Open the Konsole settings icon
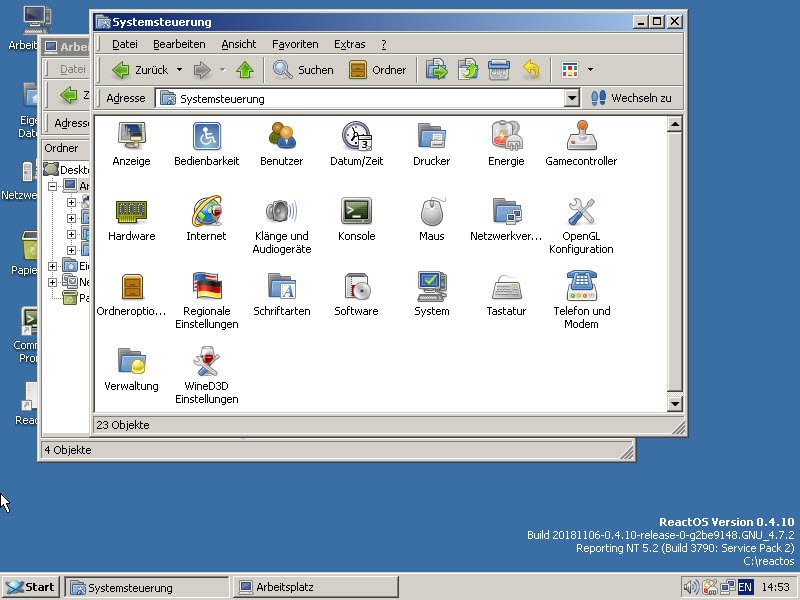800x600 pixels. 356,212
